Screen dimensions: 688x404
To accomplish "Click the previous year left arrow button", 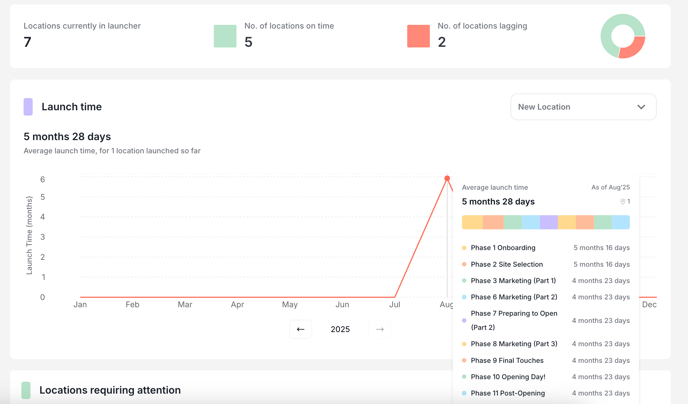I will pos(300,329).
